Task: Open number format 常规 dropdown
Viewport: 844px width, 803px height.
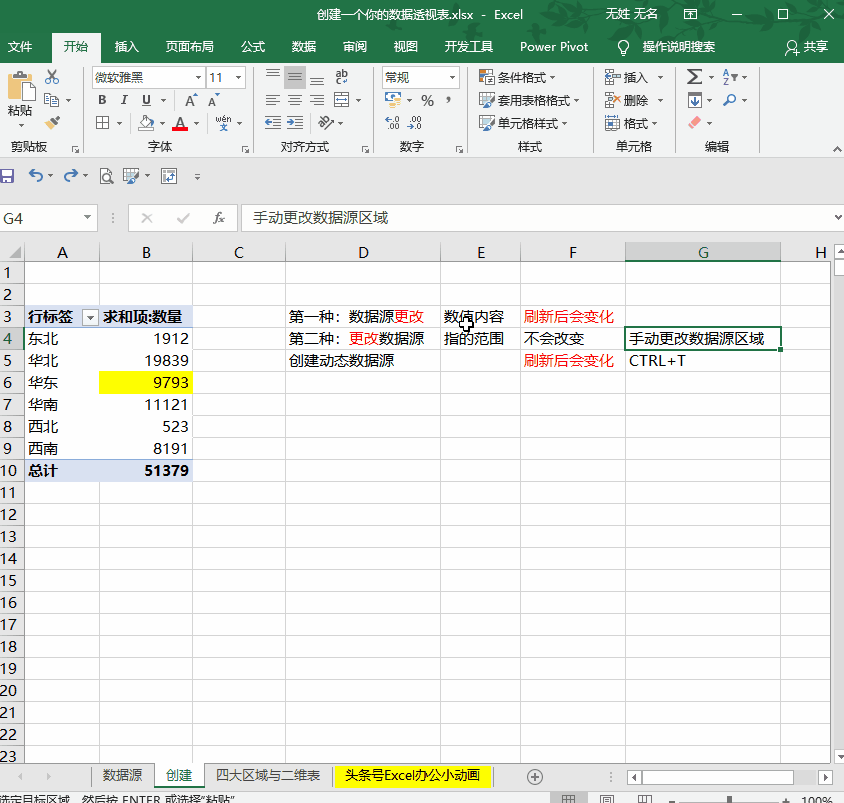Action: [453, 78]
